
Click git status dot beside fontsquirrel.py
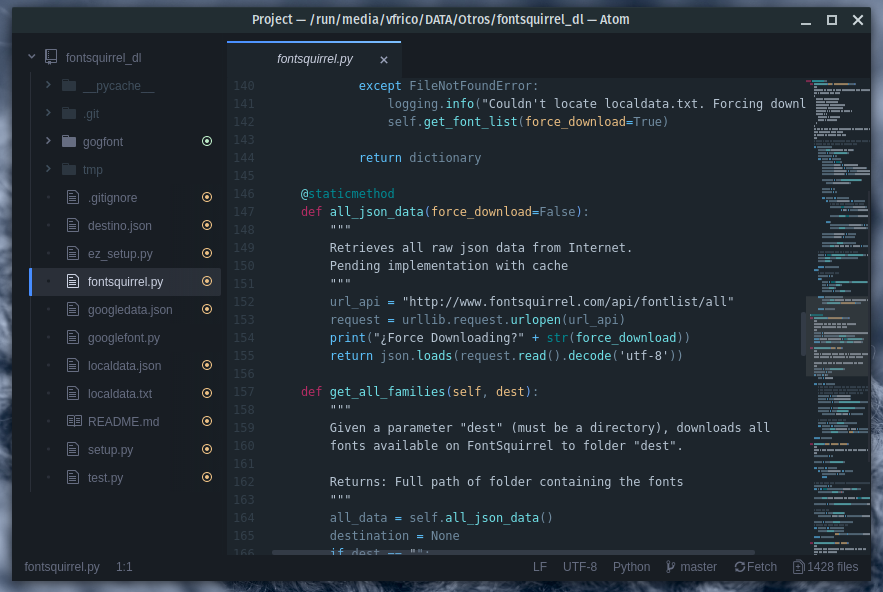[207, 281]
